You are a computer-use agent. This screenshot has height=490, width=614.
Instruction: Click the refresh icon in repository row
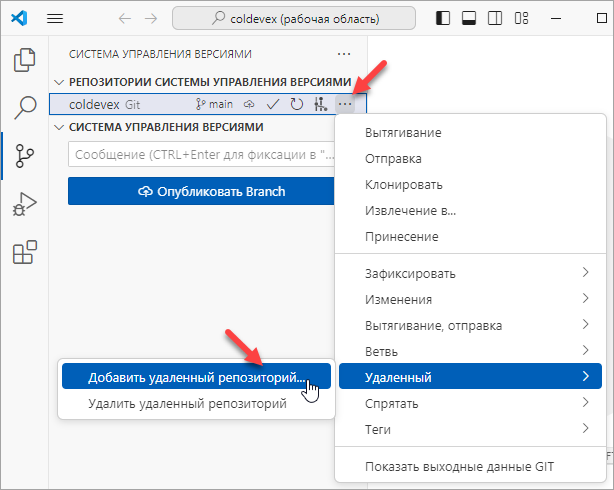pos(296,103)
